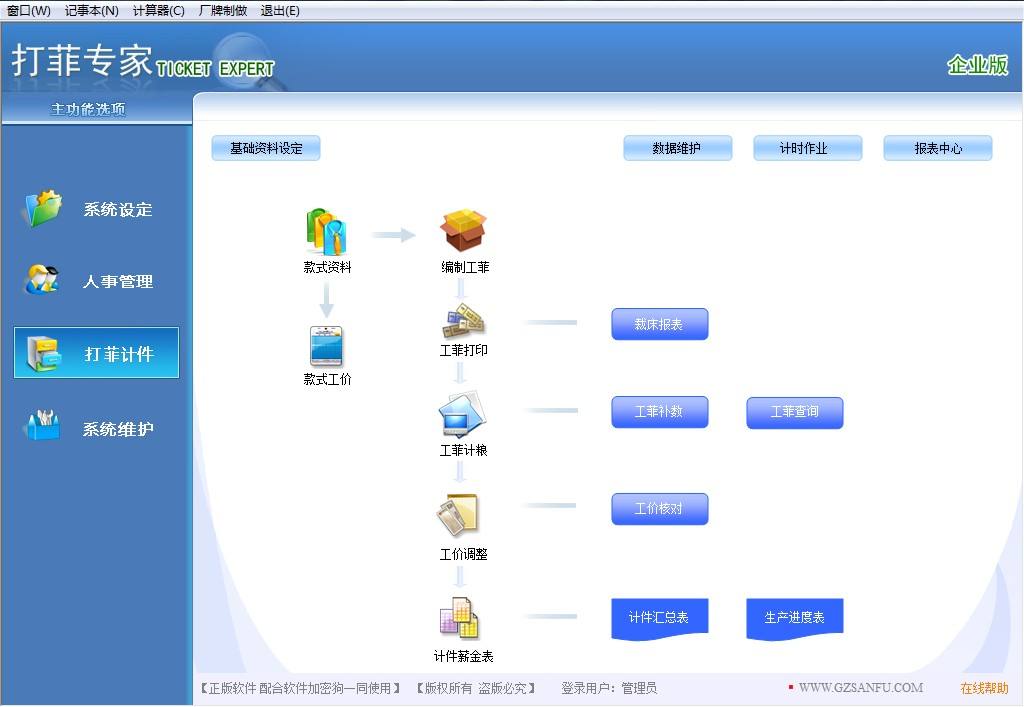
Task: Click the 打菲专家 Ticket Expert logo
Action: pos(143,62)
